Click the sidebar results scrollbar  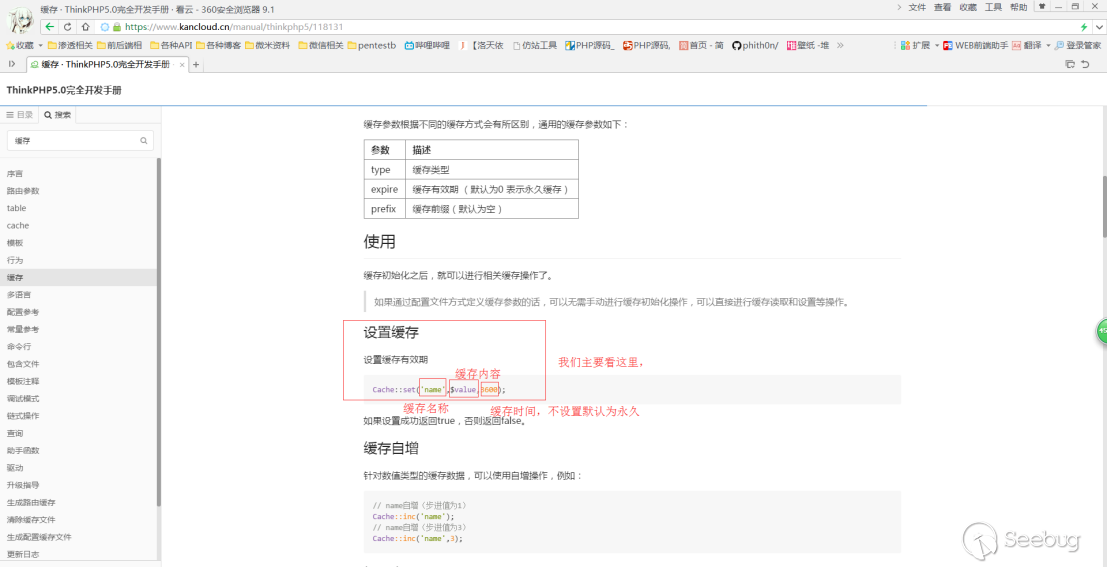(159, 332)
